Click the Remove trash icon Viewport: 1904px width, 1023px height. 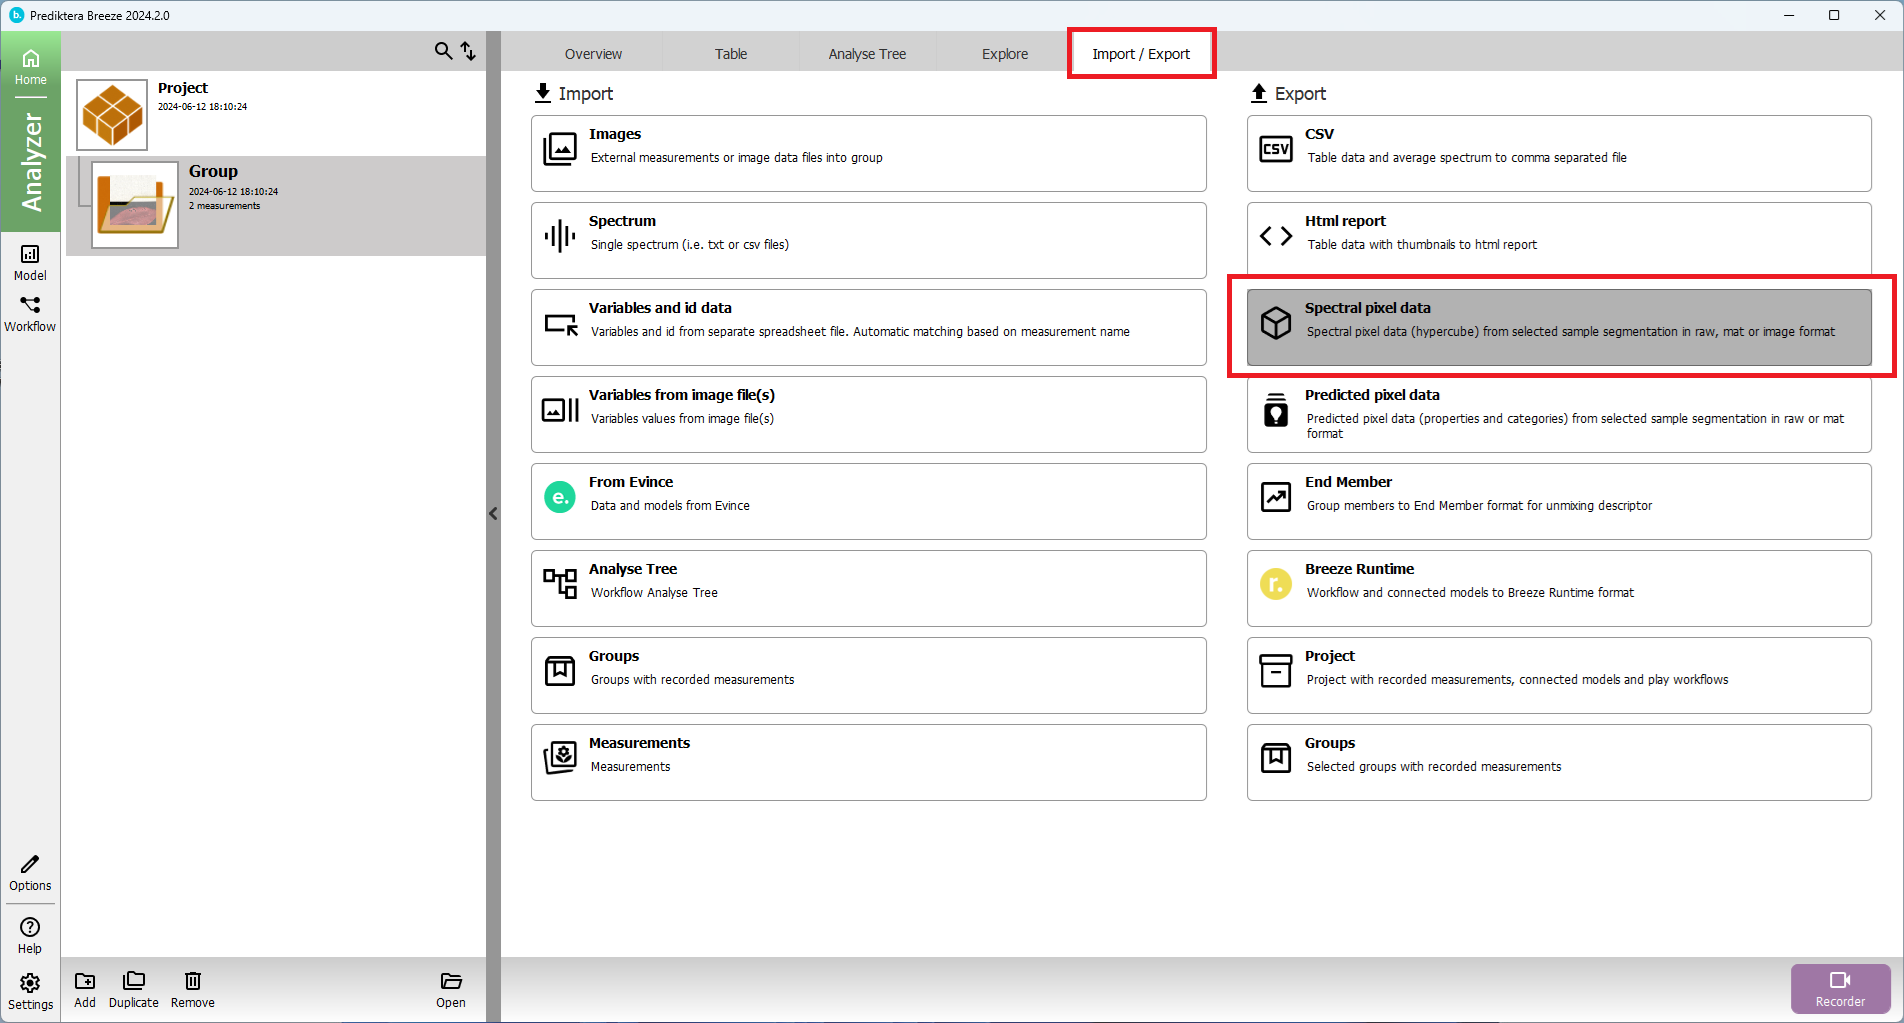[192, 989]
